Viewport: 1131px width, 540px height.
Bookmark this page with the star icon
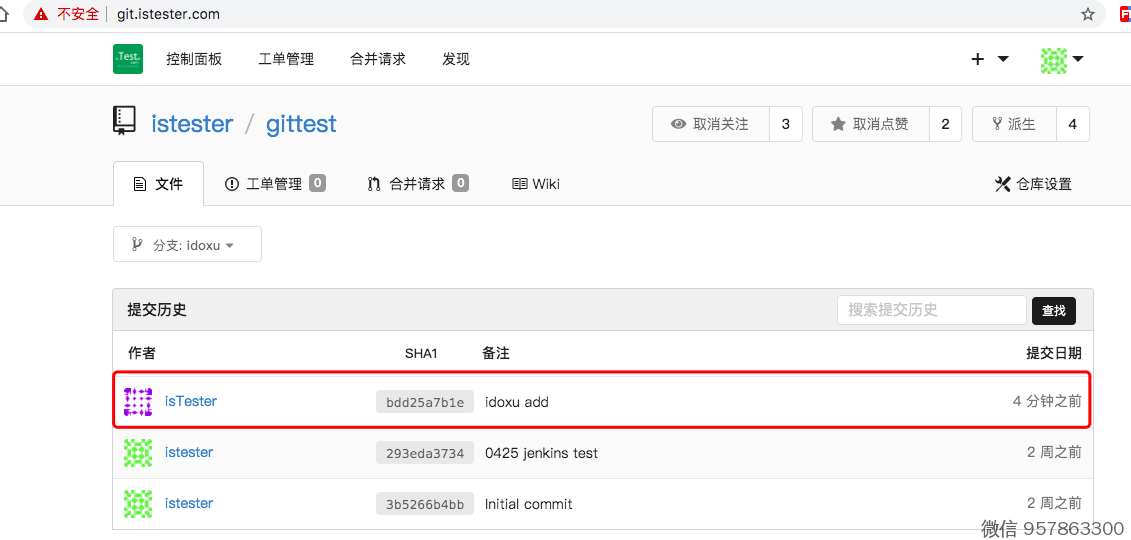(1088, 14)
